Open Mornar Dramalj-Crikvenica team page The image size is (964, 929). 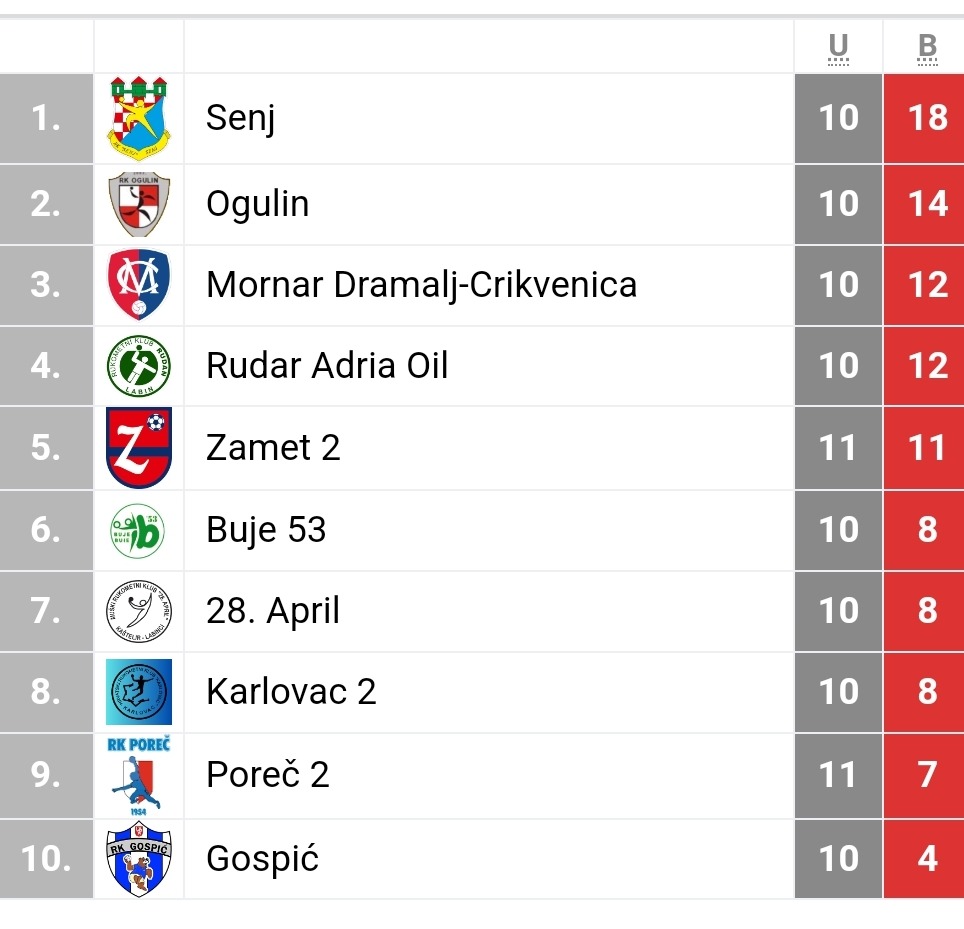click(x=421, y=285)
